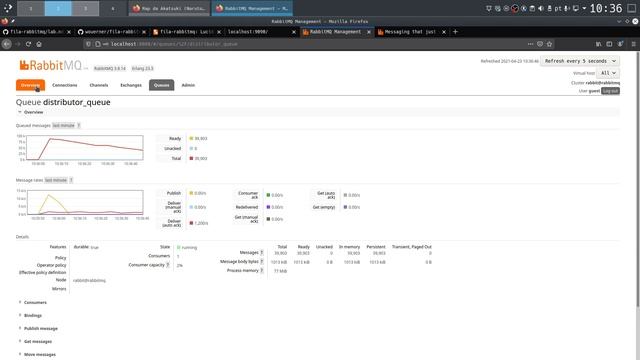Open the page actions three-dots menu
Screen dimensions: 640x360
530,44
